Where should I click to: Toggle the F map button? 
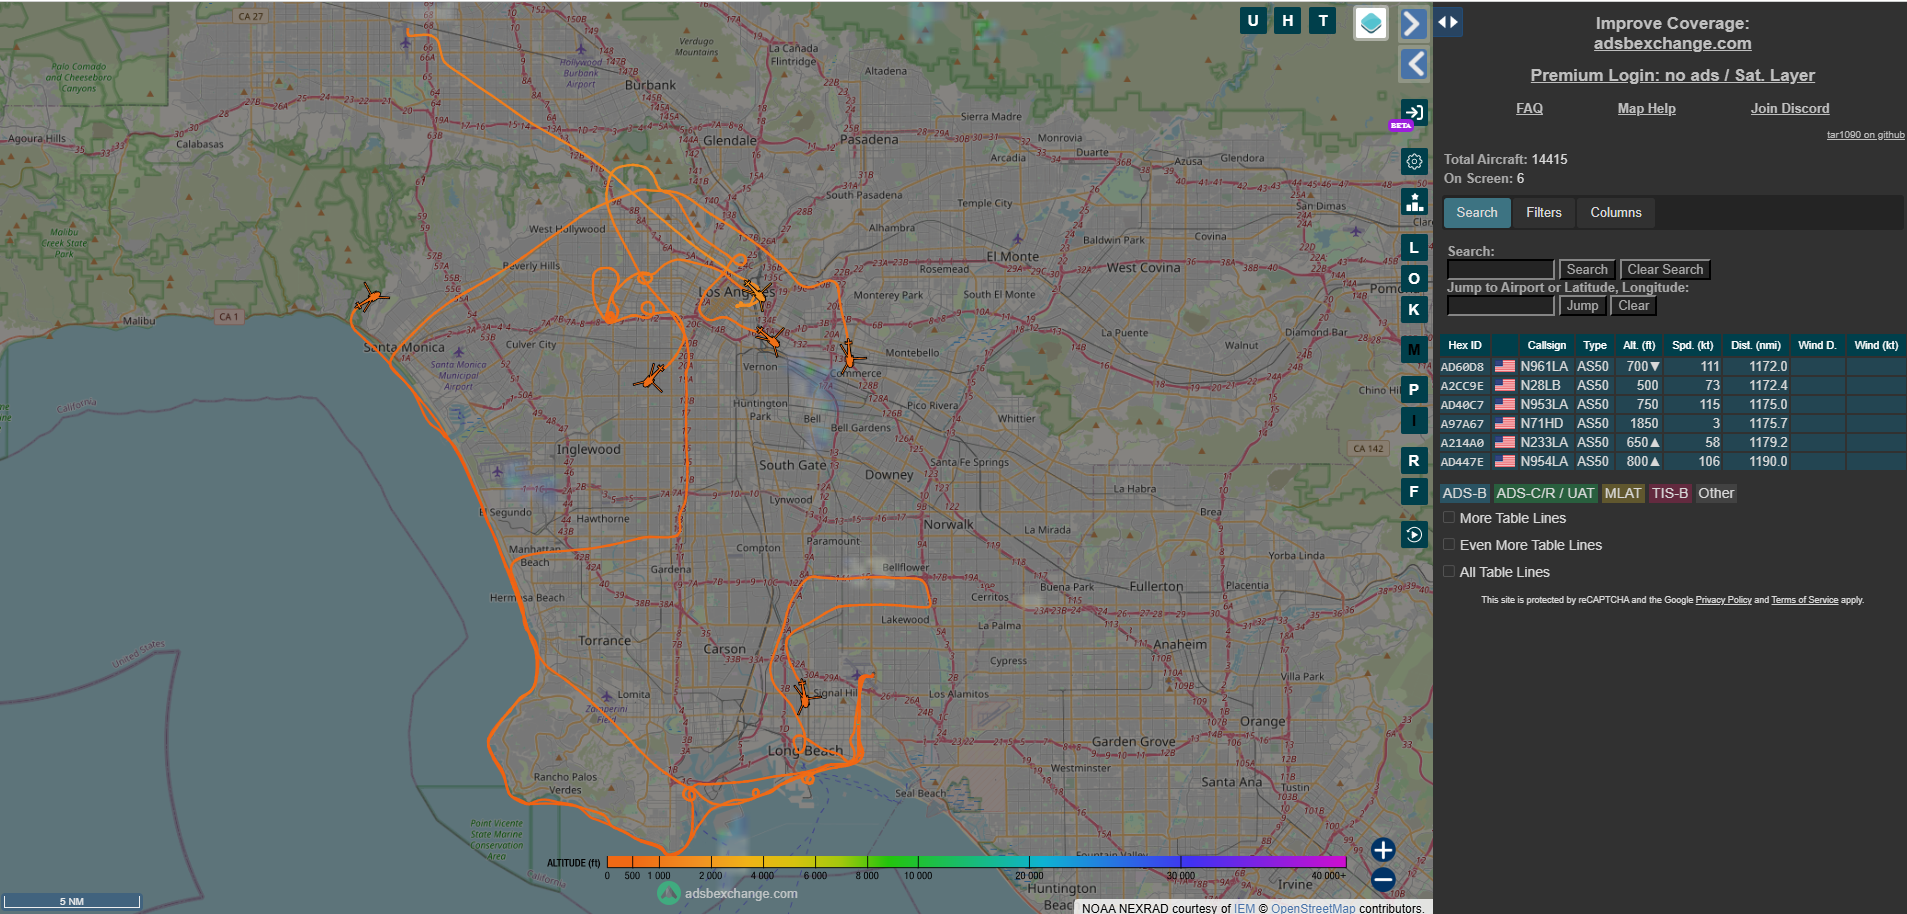[1414, 492]
